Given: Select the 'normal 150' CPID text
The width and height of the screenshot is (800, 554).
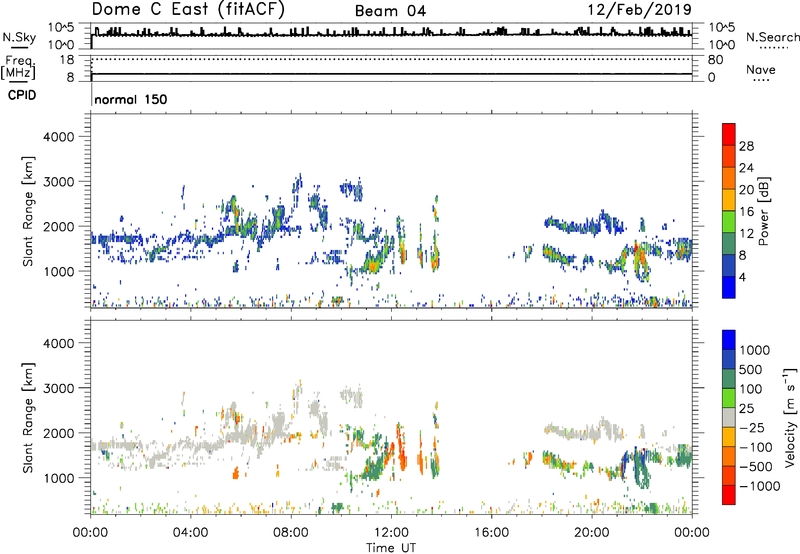Looking at the screenshot, I should tap(131, 99).
